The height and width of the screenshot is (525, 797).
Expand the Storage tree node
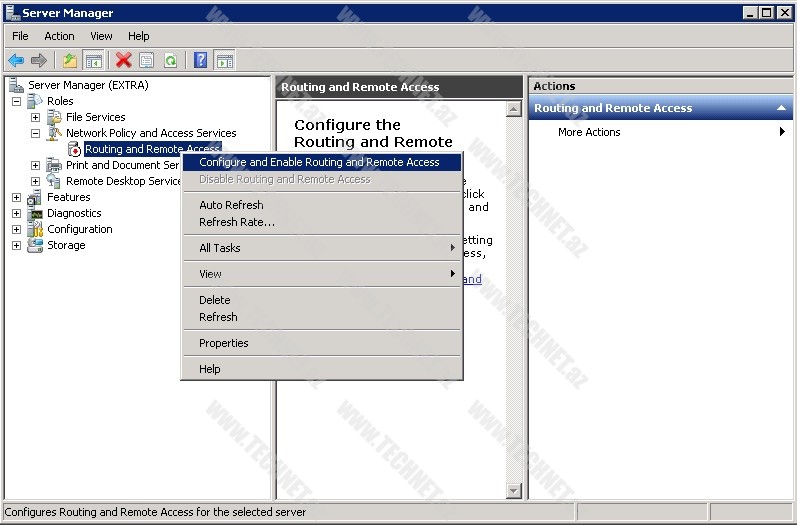[16, 245]
